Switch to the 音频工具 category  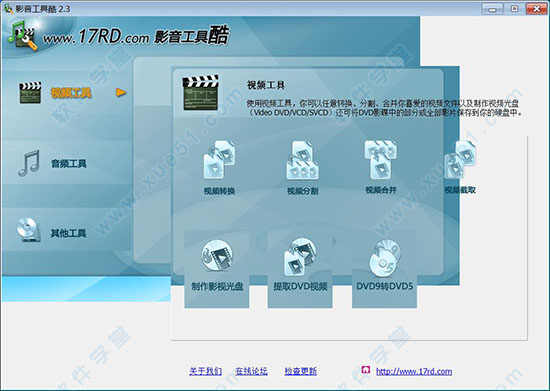click(x=69, y=163)
